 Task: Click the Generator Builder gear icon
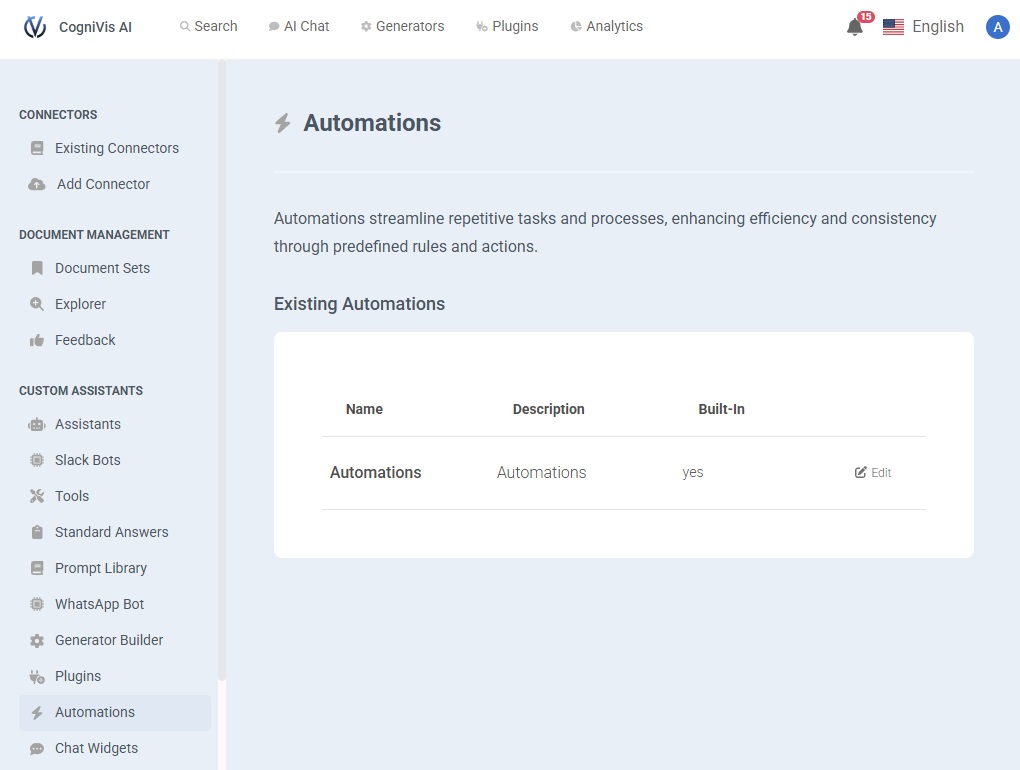37,640
